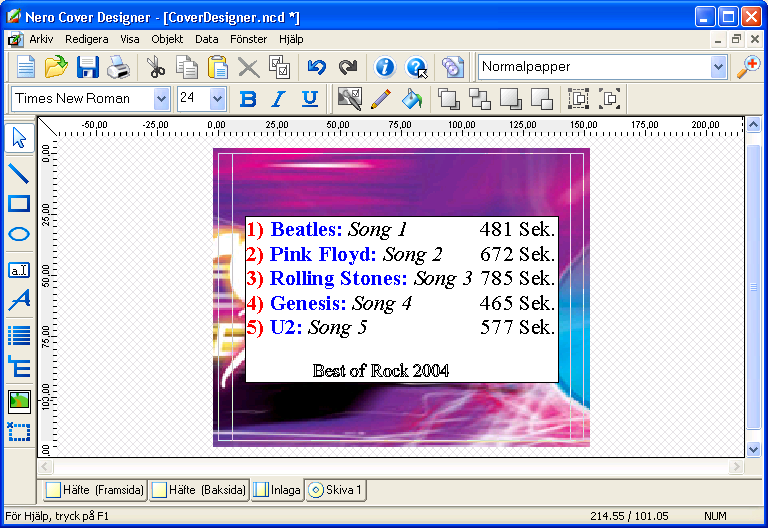Select the rectangle tool

19,204
